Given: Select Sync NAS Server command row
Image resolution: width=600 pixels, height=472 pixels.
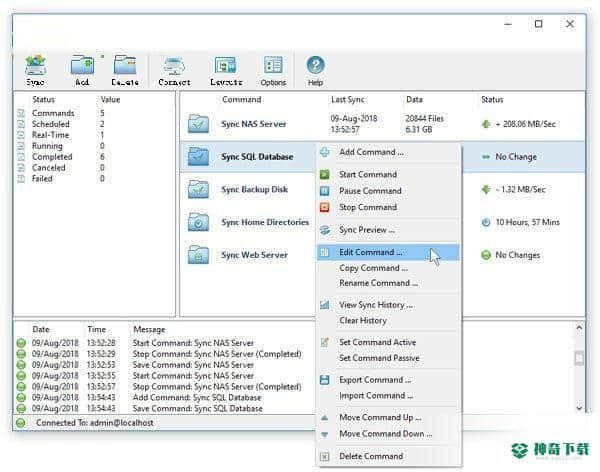Looking at the screenshot, I should tap(382, 124).
